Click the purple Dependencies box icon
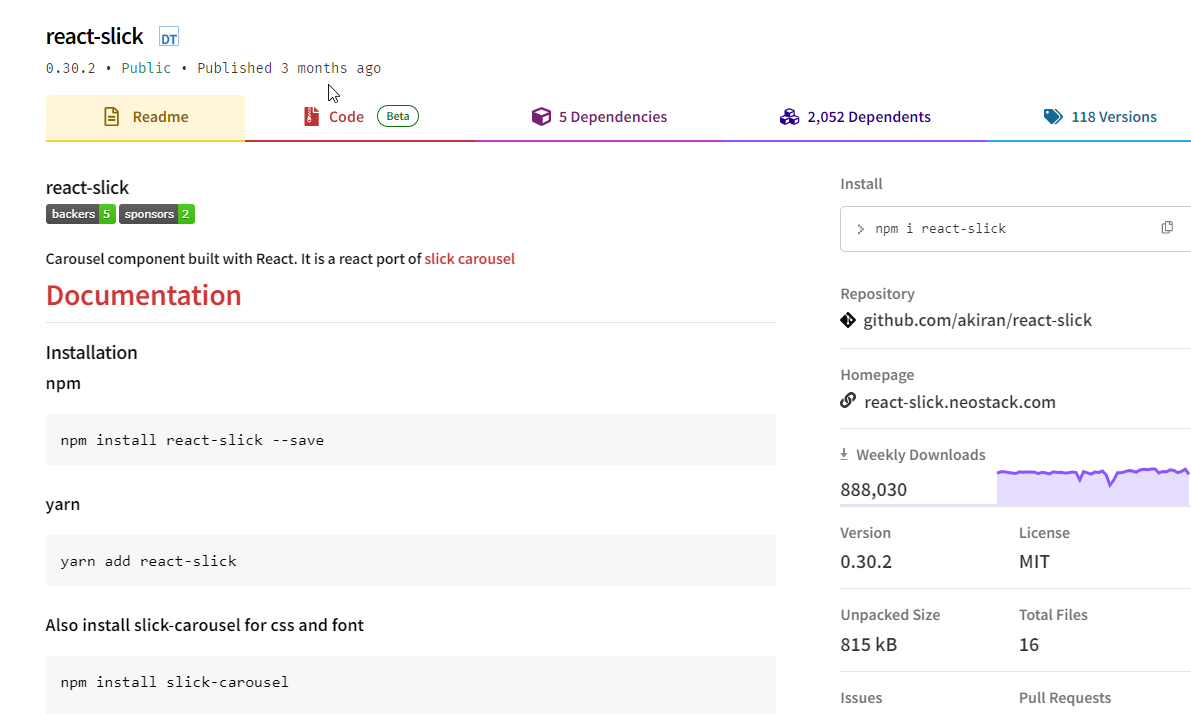1191x714 pixels. coord(541,116)
